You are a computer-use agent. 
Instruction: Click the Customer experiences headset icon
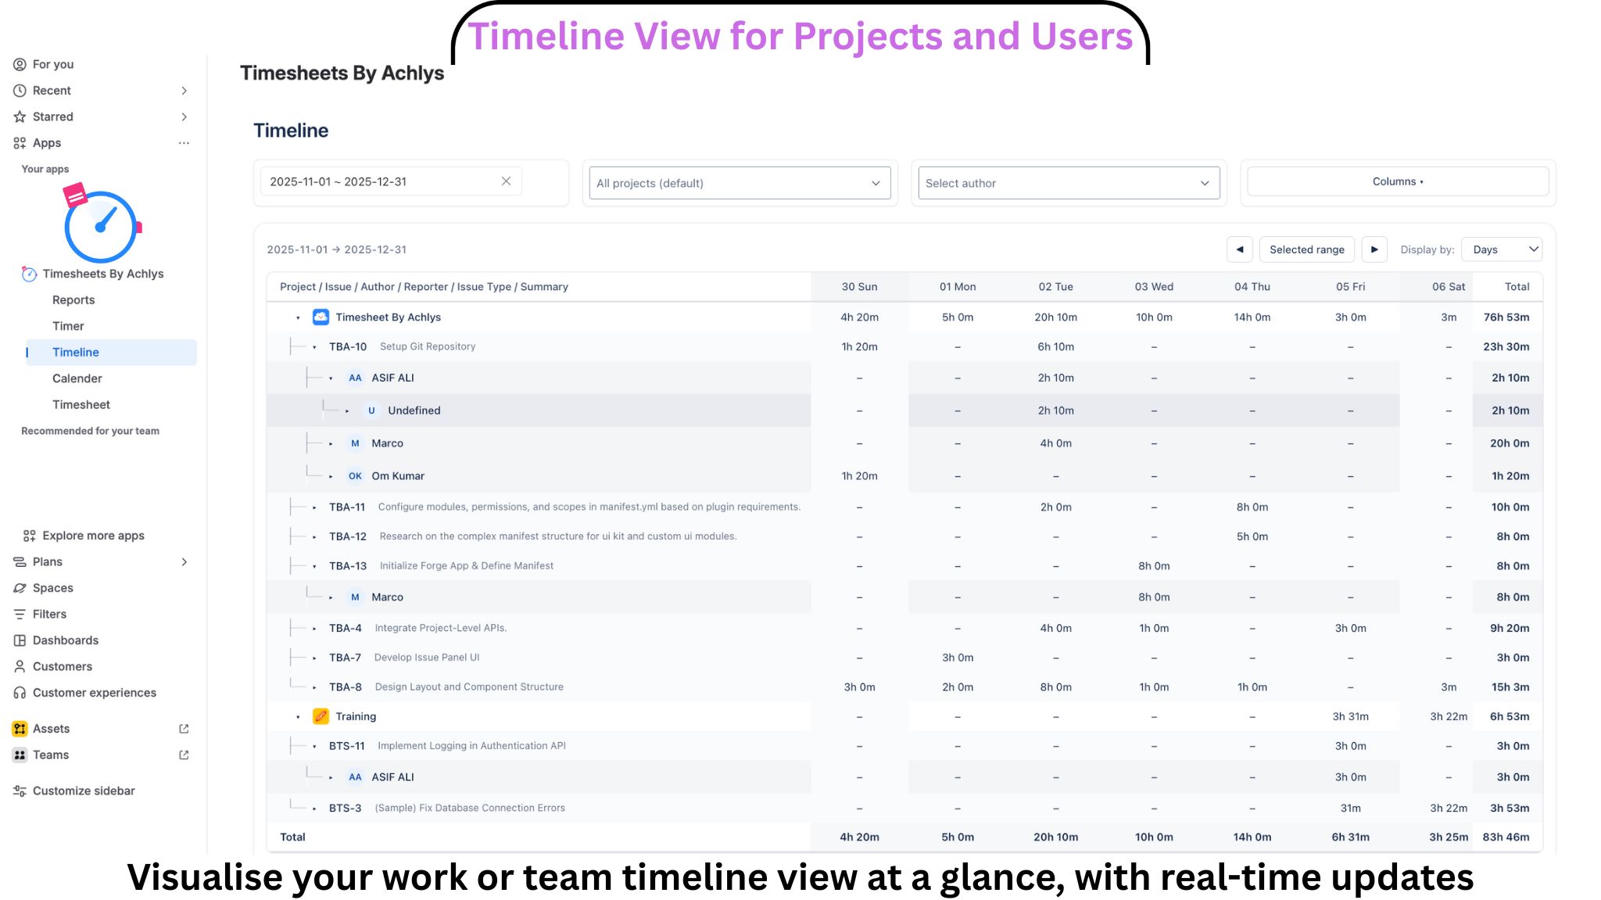coord(20,692)
